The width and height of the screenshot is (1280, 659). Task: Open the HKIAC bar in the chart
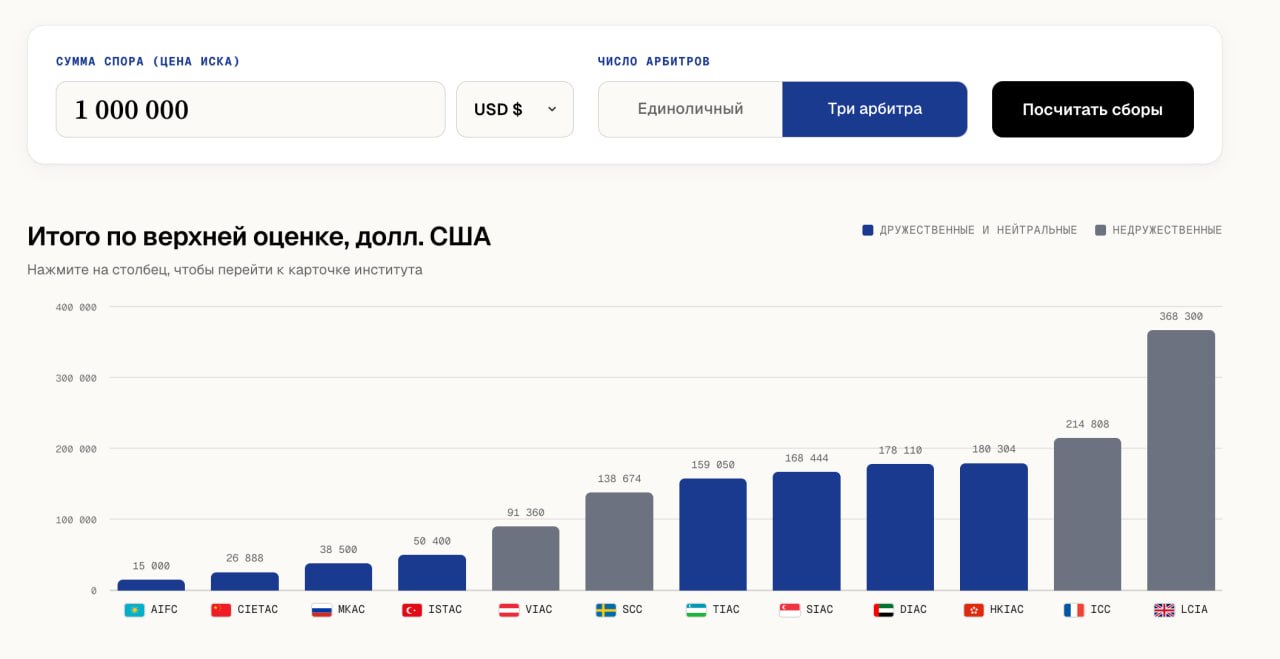point(994,527)
